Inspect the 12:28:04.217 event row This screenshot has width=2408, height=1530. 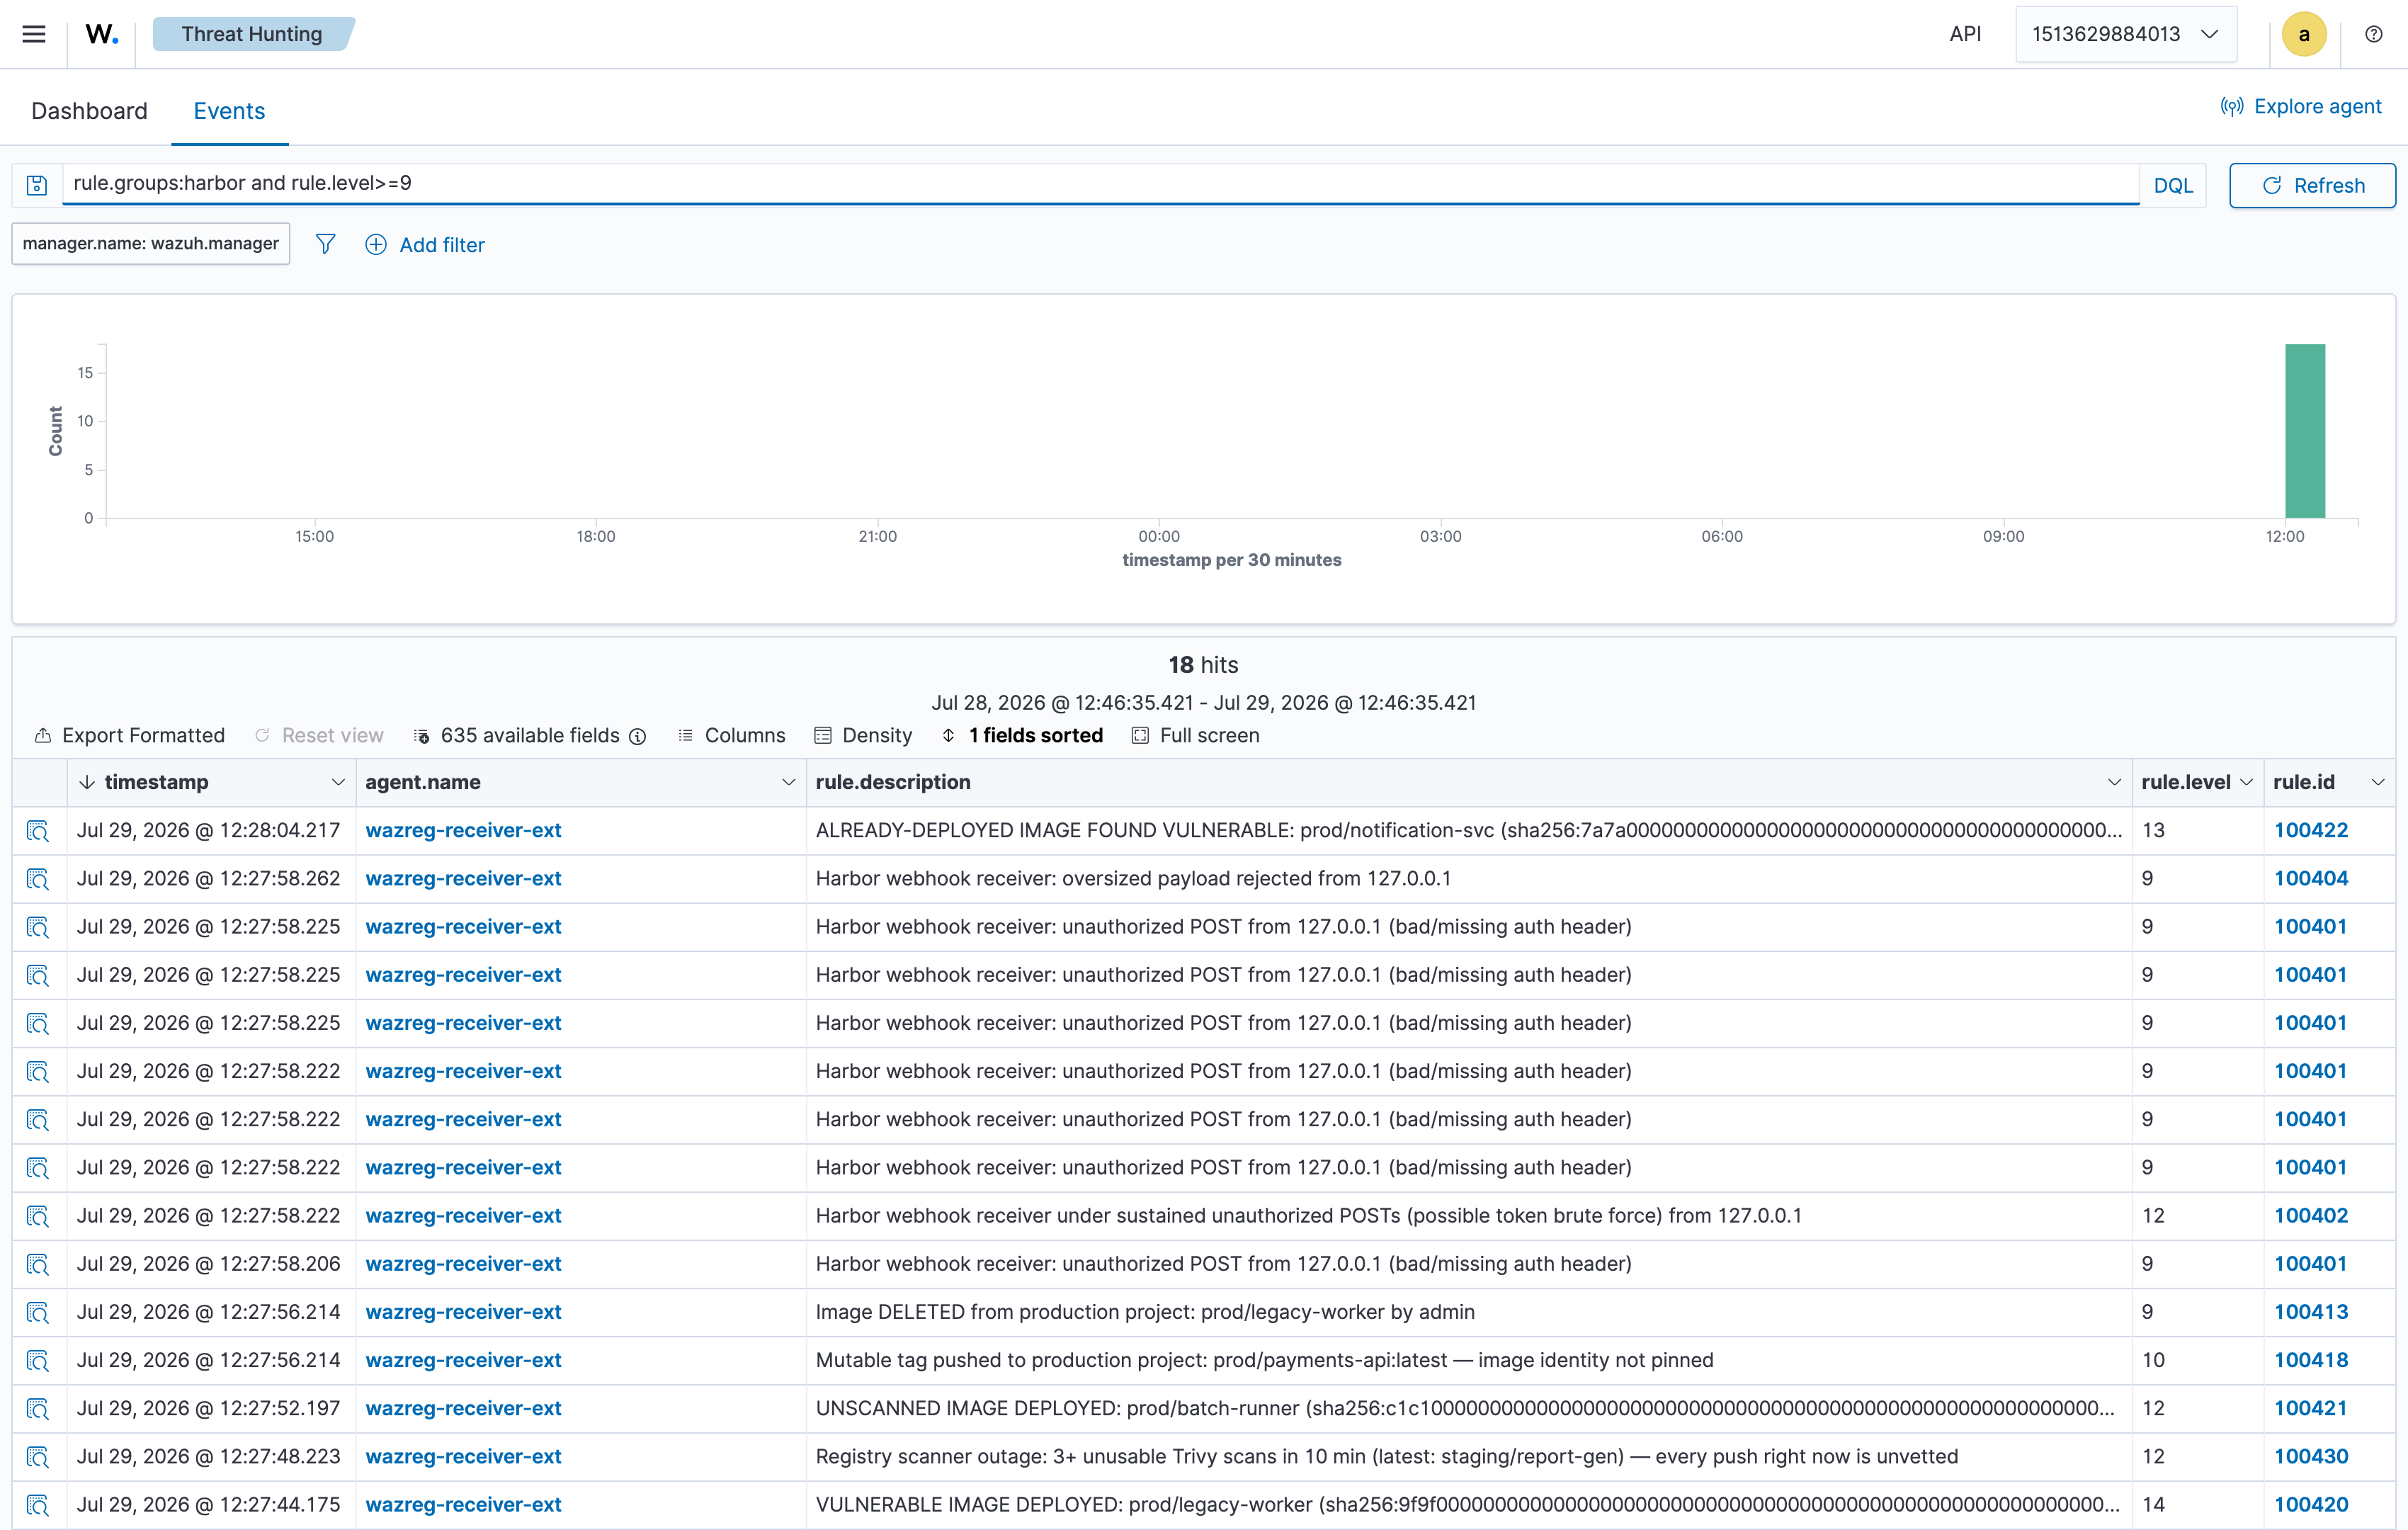tap(38, 831)
